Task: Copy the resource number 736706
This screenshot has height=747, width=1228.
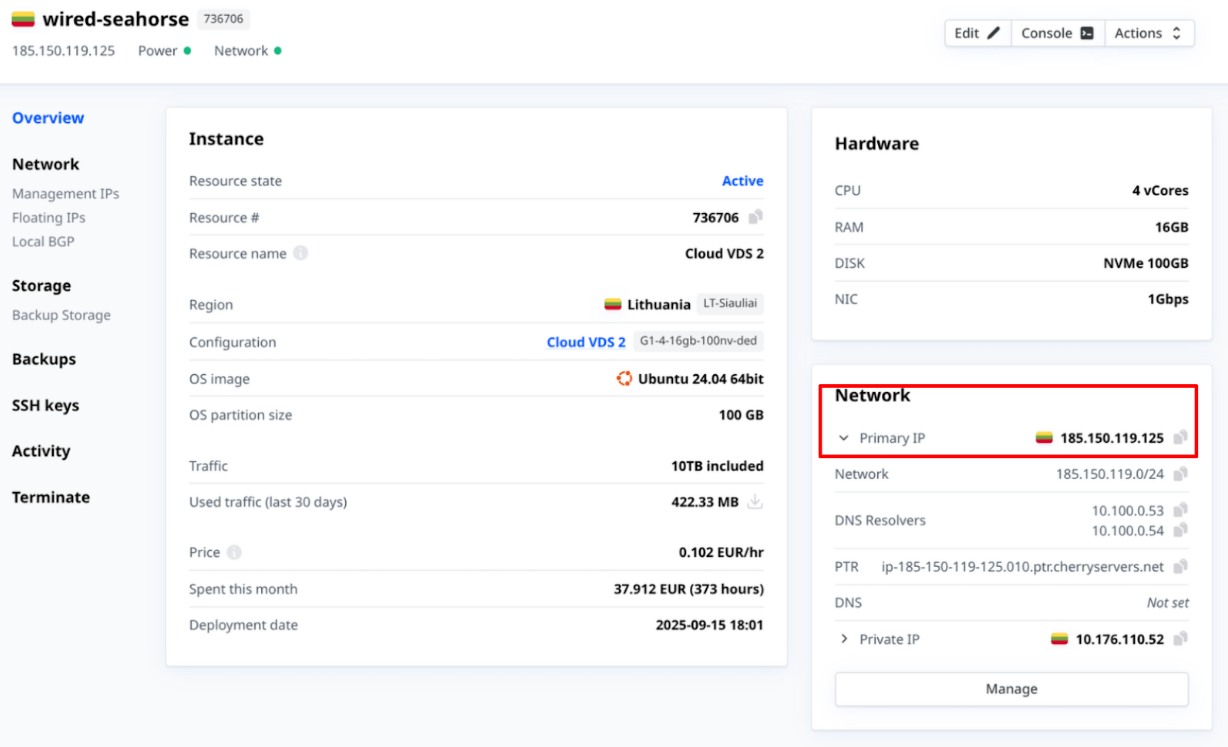Action: 756,217
